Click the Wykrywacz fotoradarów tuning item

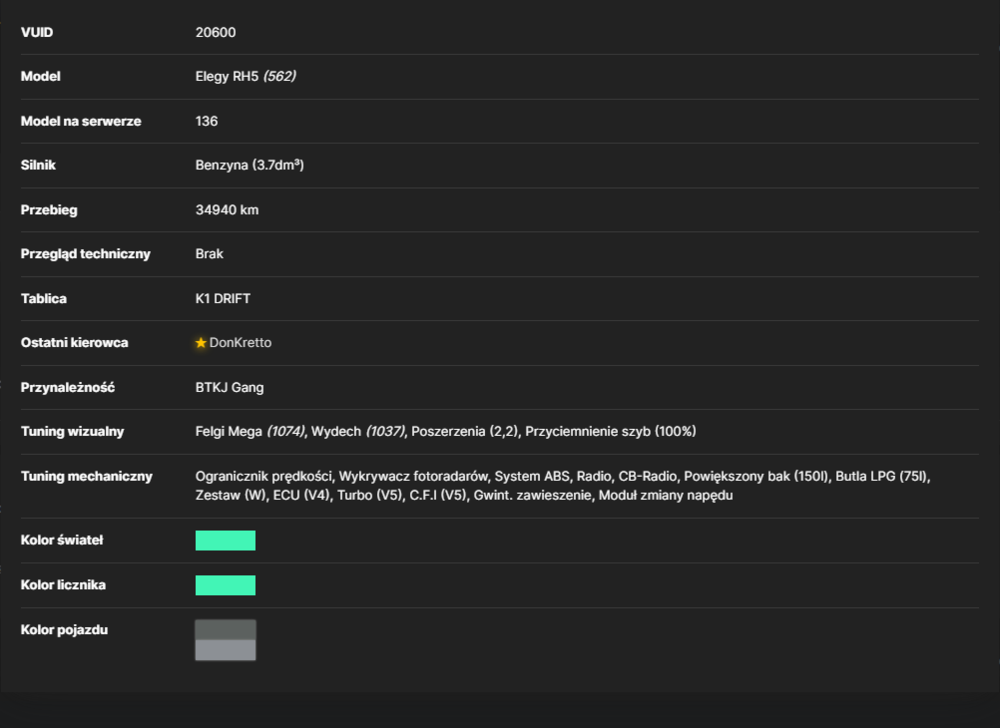click(413, 477)
